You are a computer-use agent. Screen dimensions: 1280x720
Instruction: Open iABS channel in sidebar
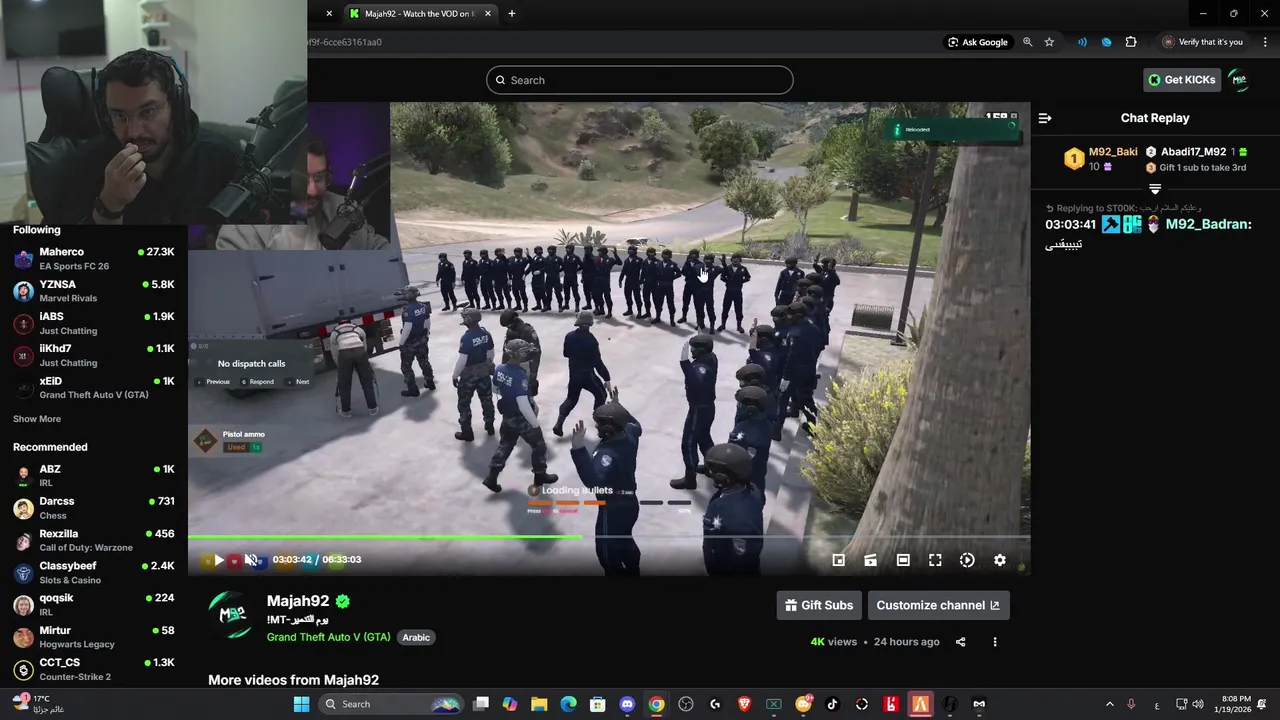point(94,323)
